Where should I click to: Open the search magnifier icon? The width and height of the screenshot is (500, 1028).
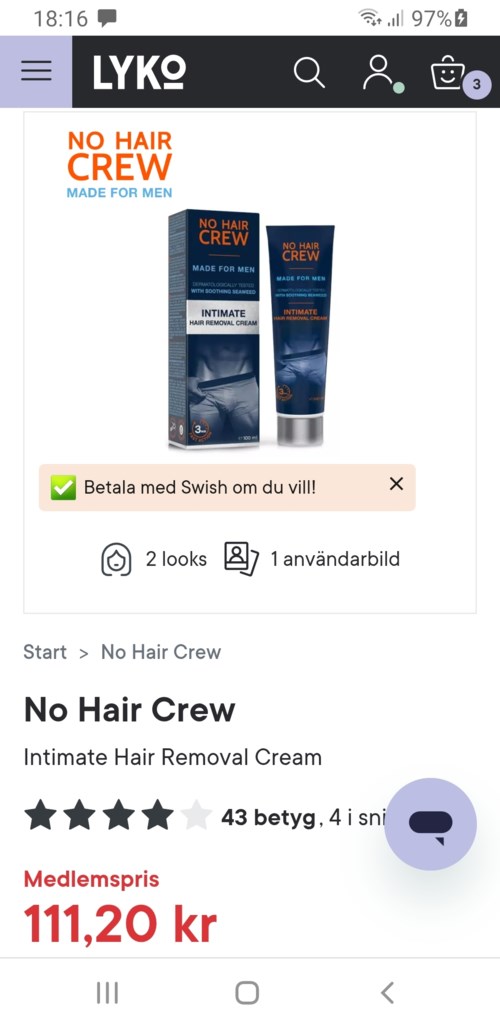coord(309,72)
